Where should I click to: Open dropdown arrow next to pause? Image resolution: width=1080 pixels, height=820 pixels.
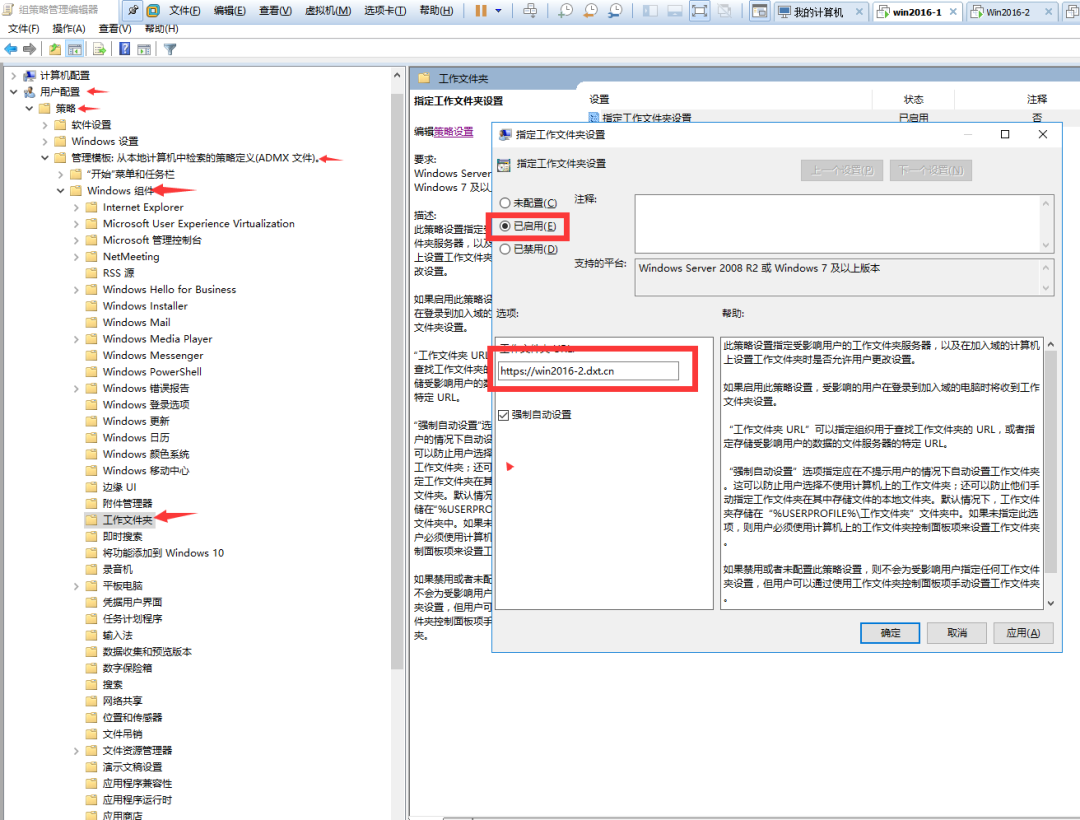tap(498, 11)
